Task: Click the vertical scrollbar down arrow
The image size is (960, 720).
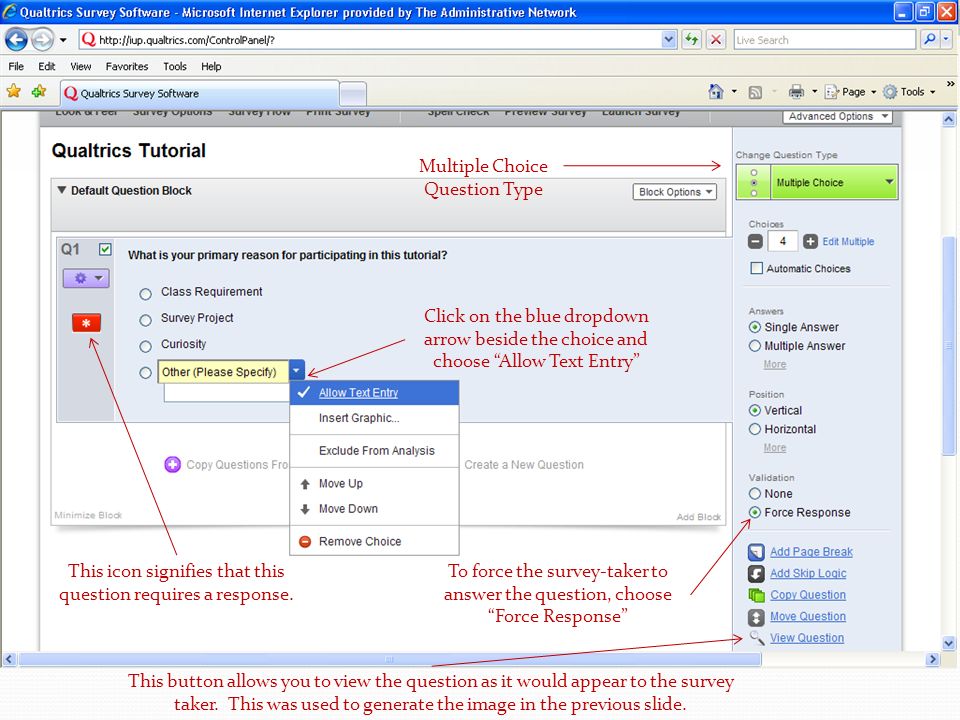Action: click(948, 643)
